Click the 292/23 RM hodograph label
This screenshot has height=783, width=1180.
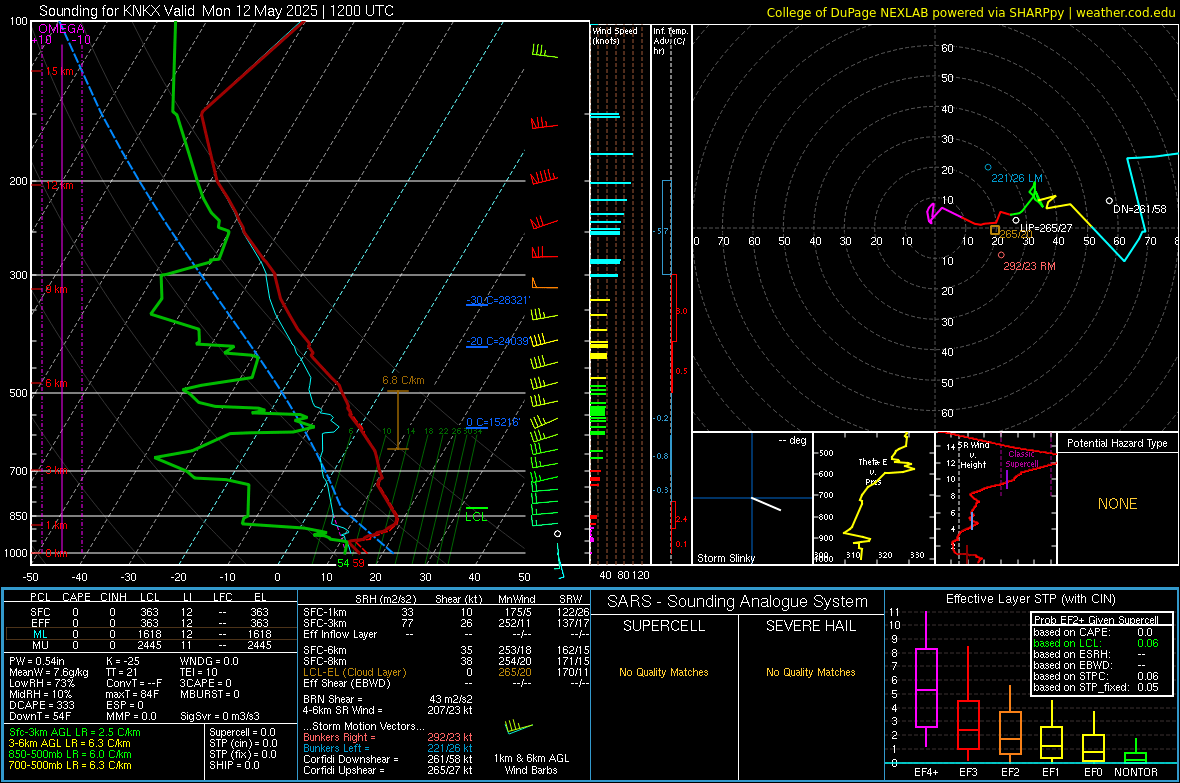click(x=1029, y=266)
